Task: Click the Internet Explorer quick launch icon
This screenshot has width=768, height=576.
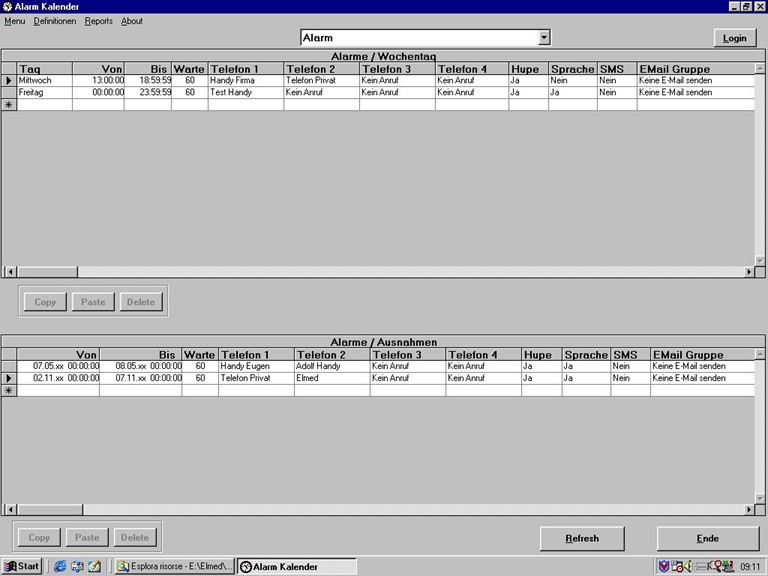Action: [x=59, y=566]
